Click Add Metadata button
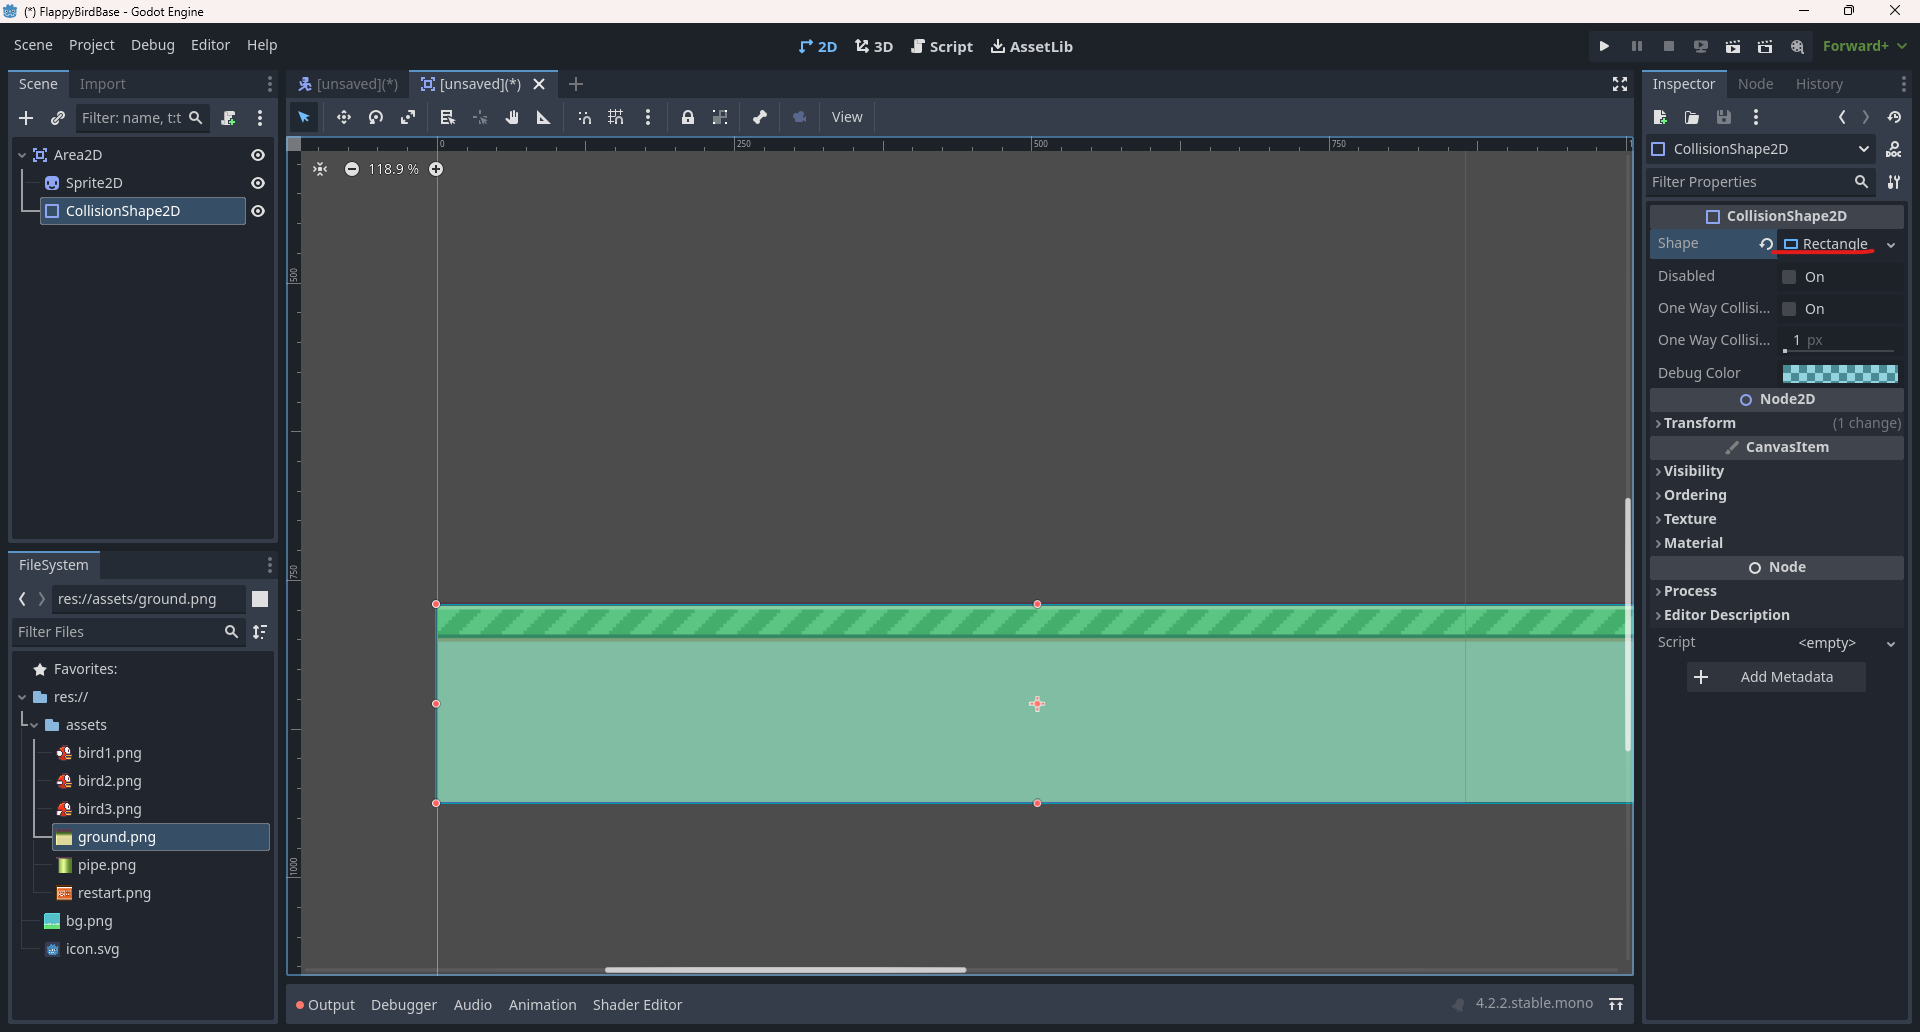1920x1032 pixels. pos(1776,677)
